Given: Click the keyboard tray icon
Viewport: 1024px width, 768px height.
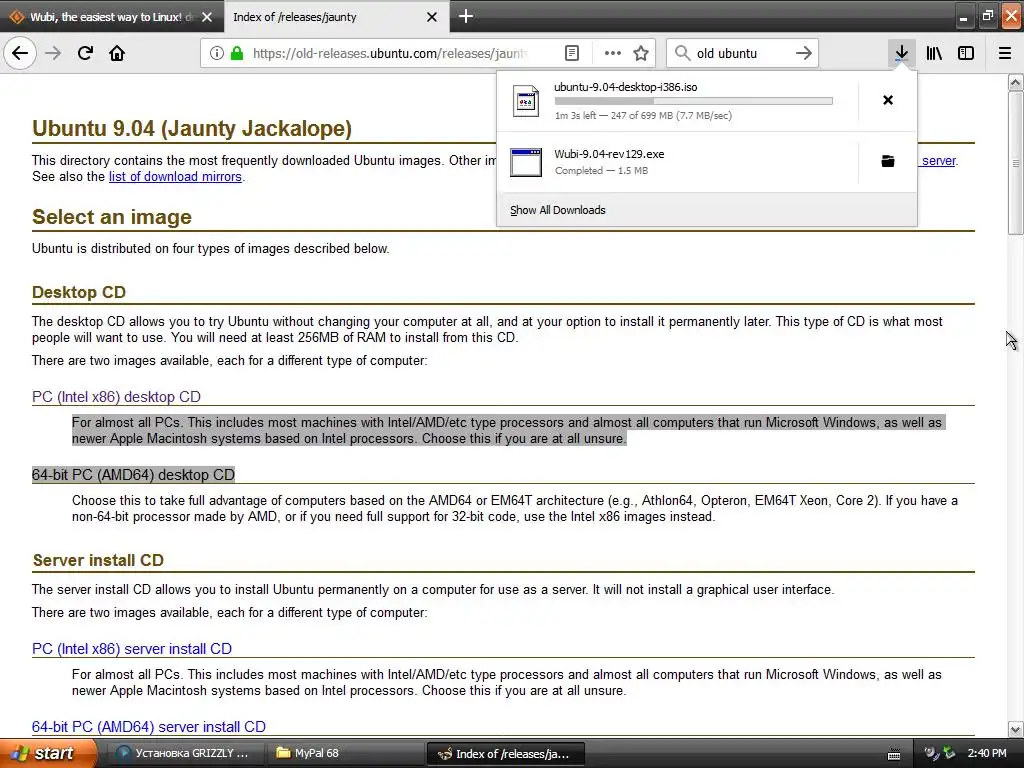Looking at the screenshot, I should pyautogui.click(x=895, y=754).
